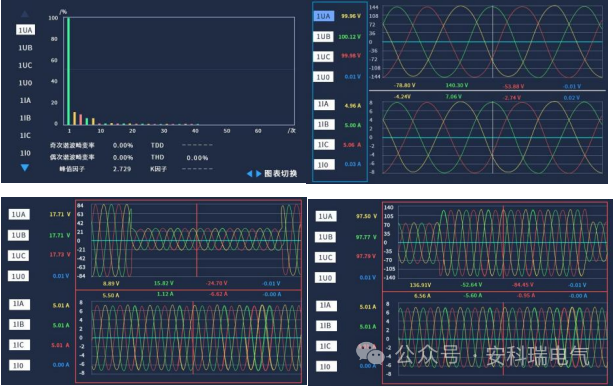Click the red cursor line in the 140 V swell waveform
614x387 pixels.
pyautogui.click(x=504, y=242)
